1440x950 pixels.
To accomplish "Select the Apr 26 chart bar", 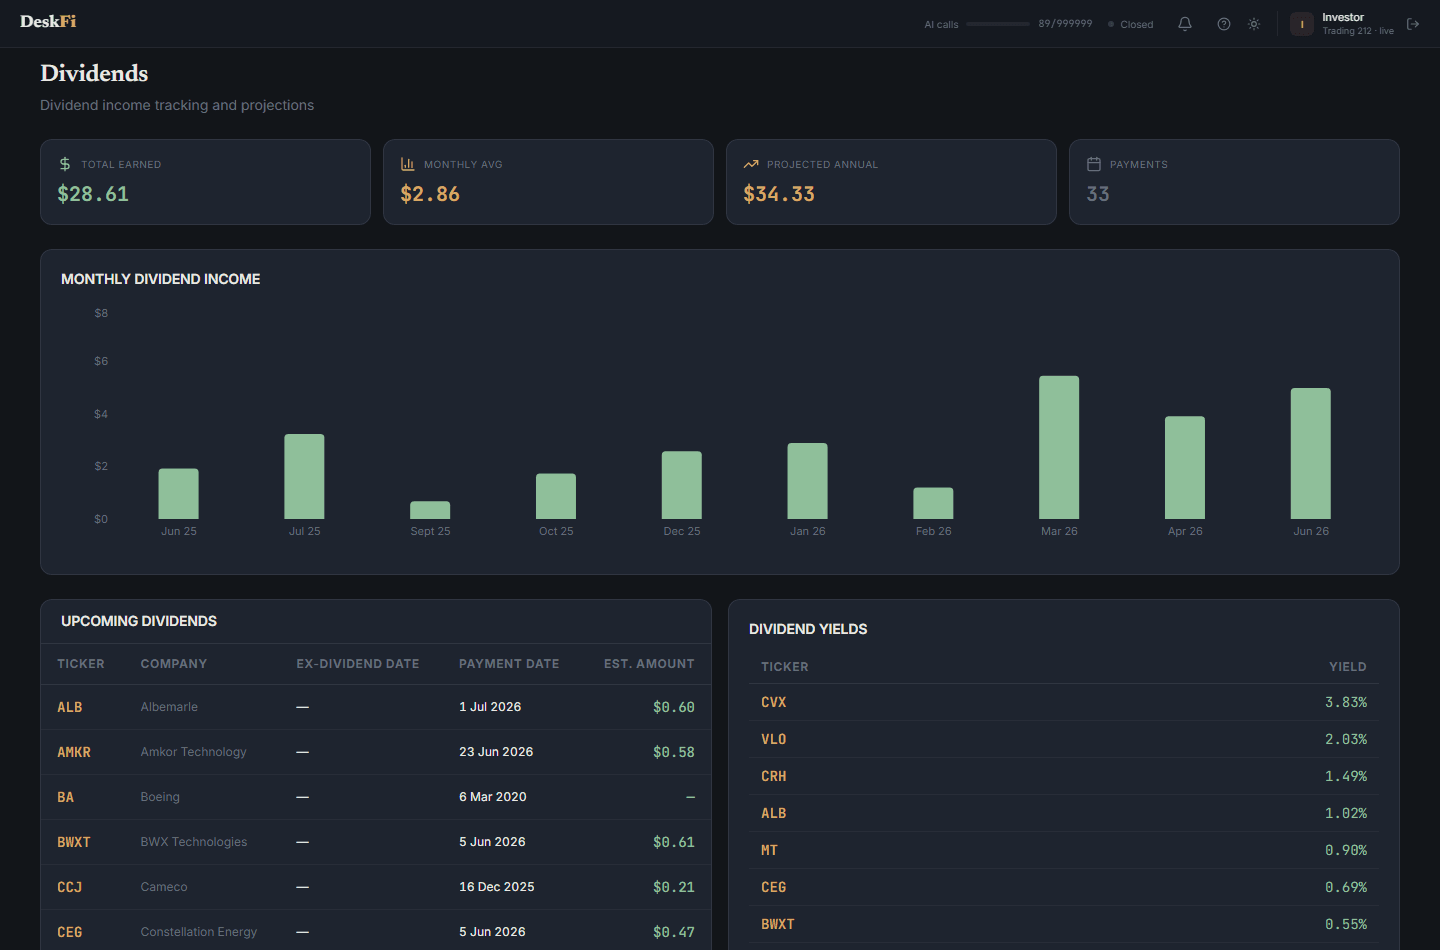I will pos(1185,467).
